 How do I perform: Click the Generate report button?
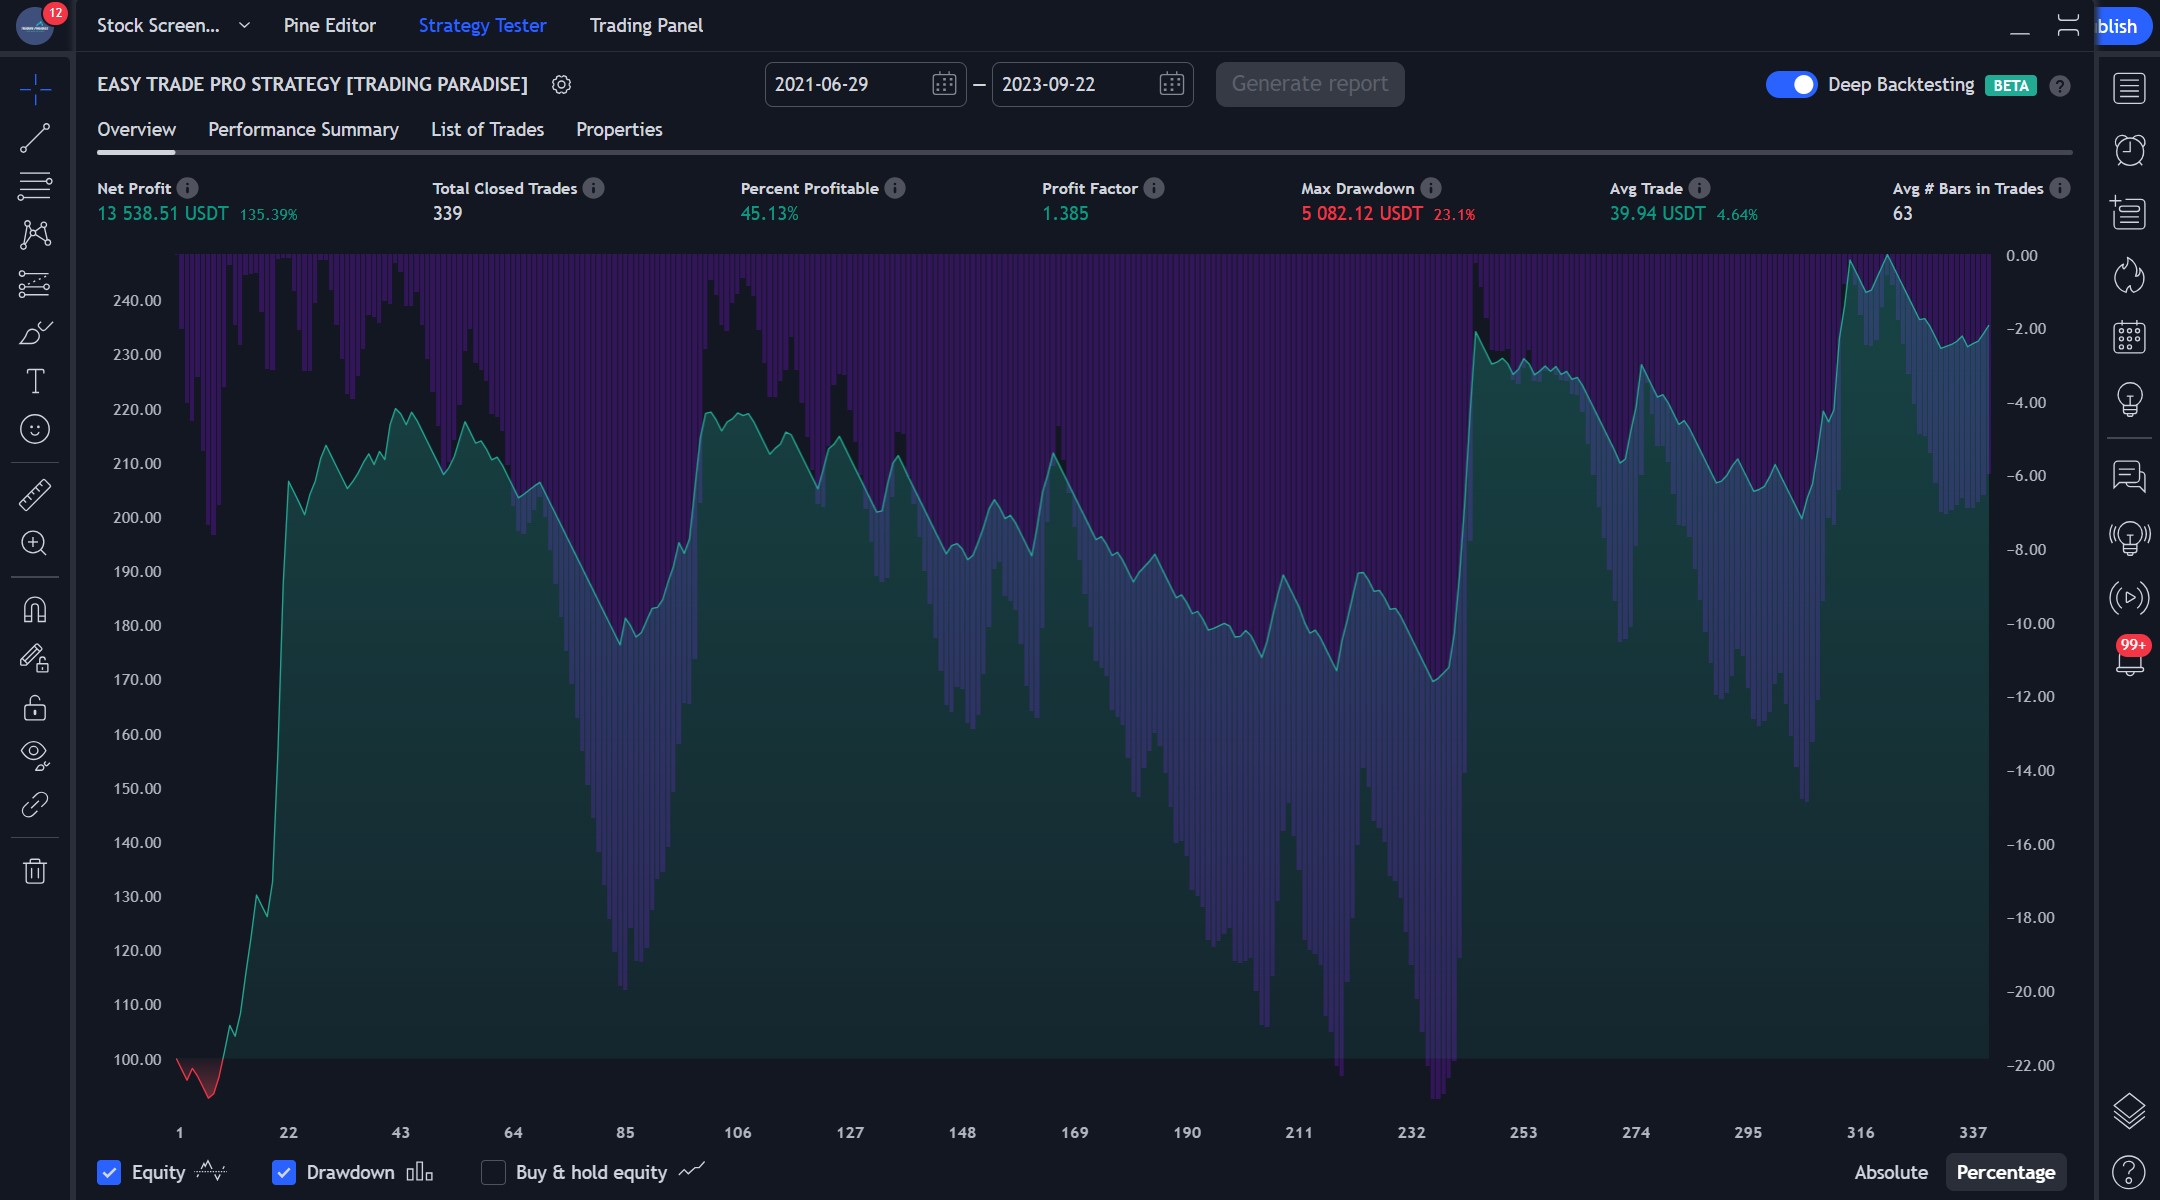tap(1309, 85)
